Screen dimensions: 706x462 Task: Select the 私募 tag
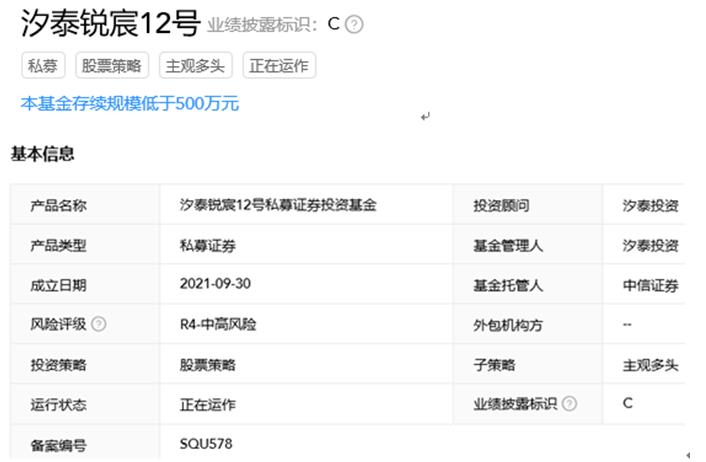tap(43, 65)
